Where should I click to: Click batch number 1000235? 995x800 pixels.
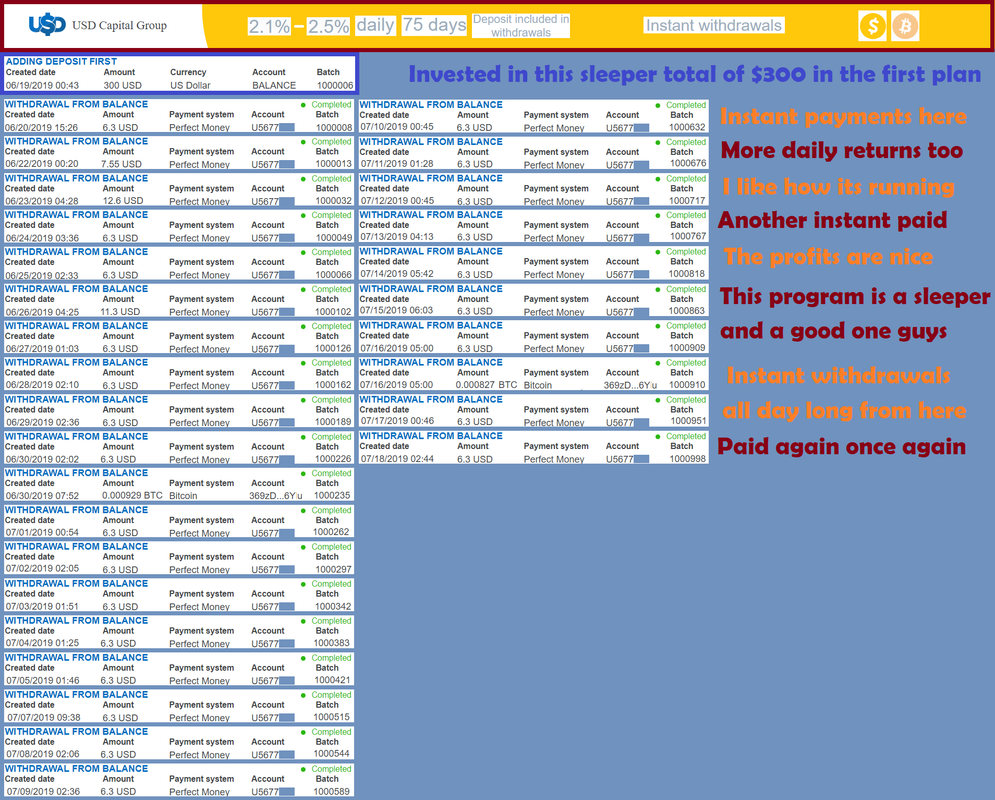coord(332,495)
